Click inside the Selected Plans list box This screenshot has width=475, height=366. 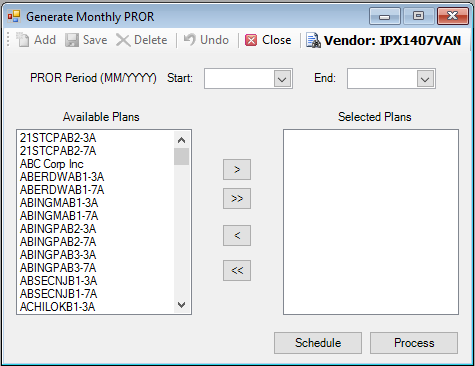(x=371, y=222)
